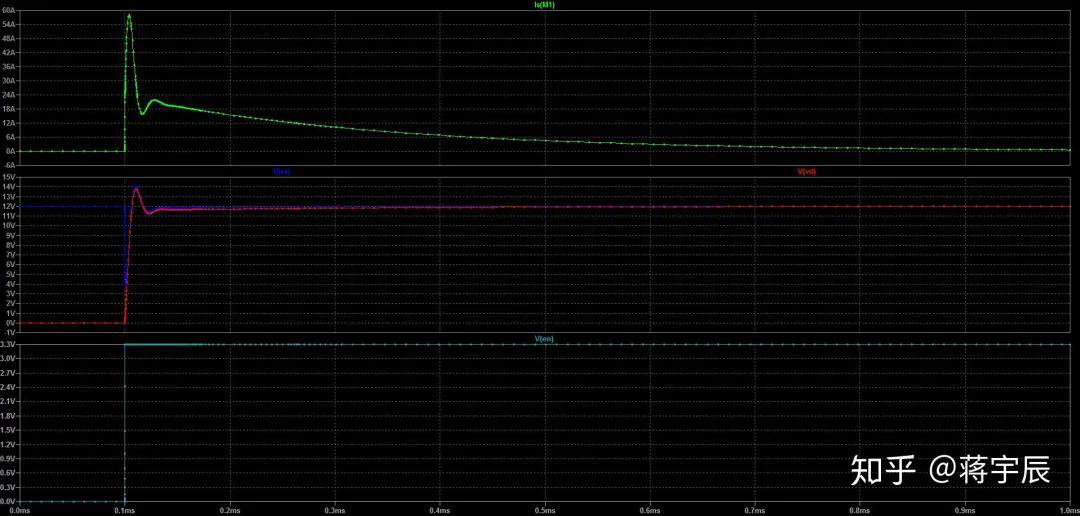Image resolution: width=1080 pixels, height=516 pixels.
Task: Click the Is(M1) trace label
Action: 544,5
